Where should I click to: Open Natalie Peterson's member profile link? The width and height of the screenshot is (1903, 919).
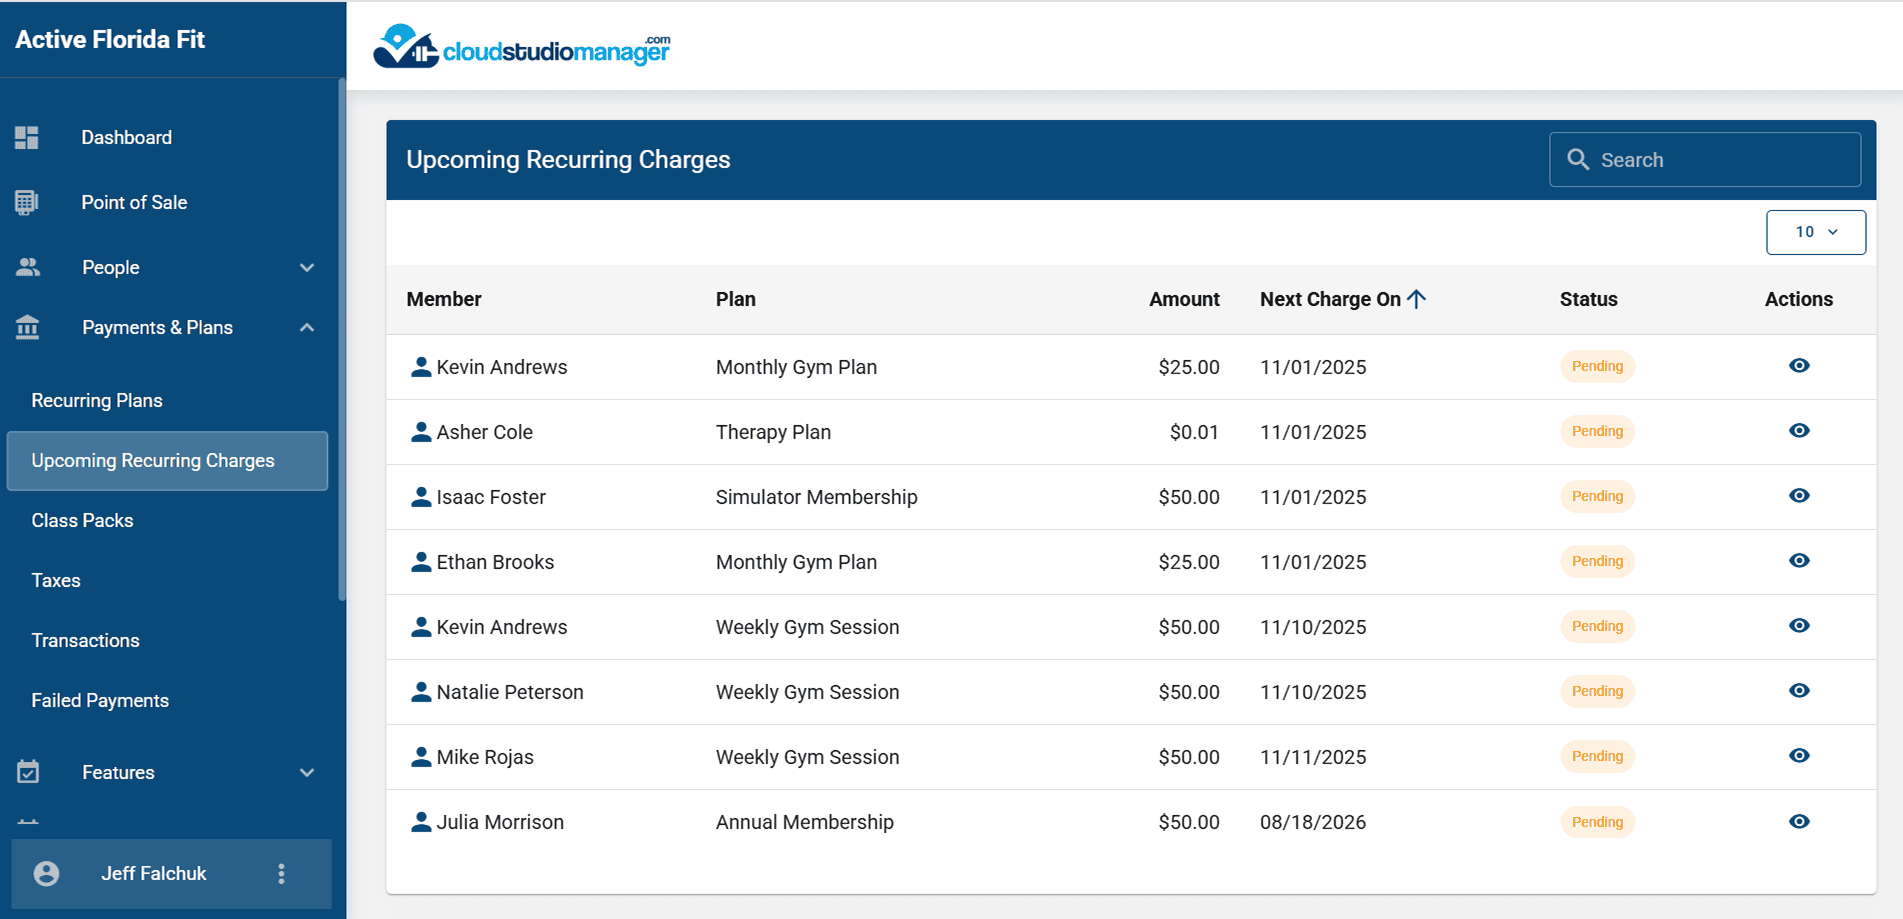[509, 692]
